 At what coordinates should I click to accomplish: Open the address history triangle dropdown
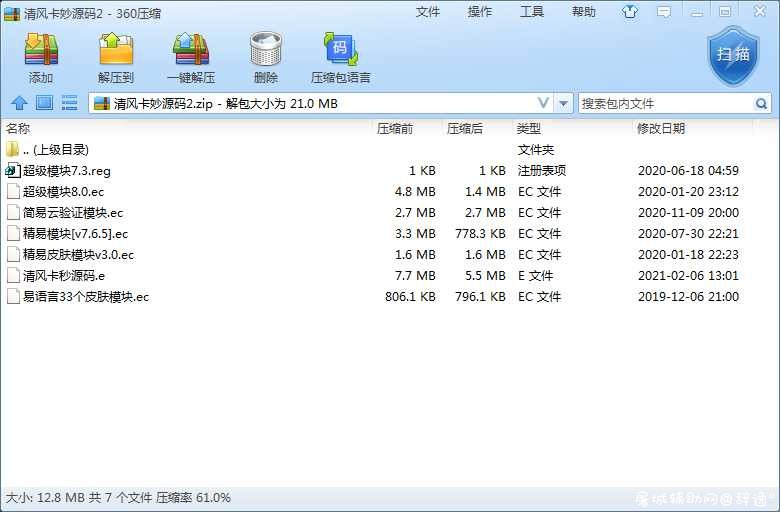(563, 103)
